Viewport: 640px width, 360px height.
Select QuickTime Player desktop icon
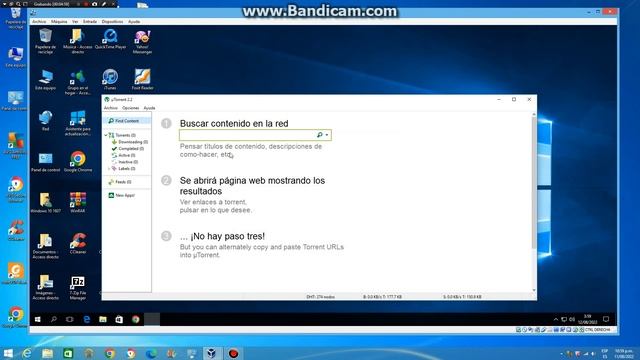point(110,39)
